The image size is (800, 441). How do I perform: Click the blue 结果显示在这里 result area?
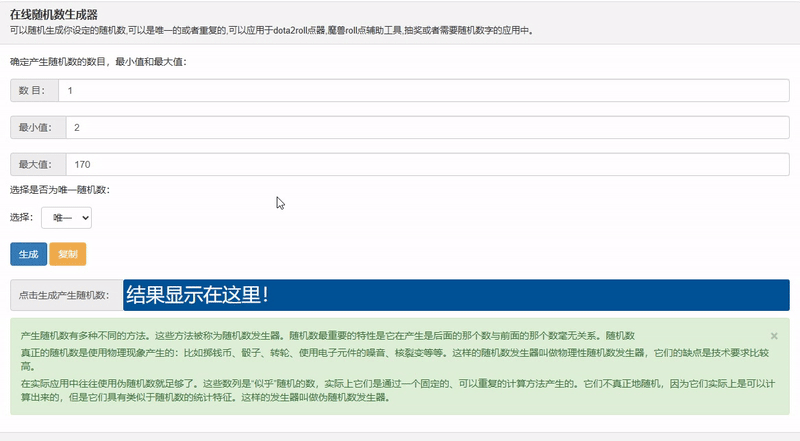coord(456,295)
